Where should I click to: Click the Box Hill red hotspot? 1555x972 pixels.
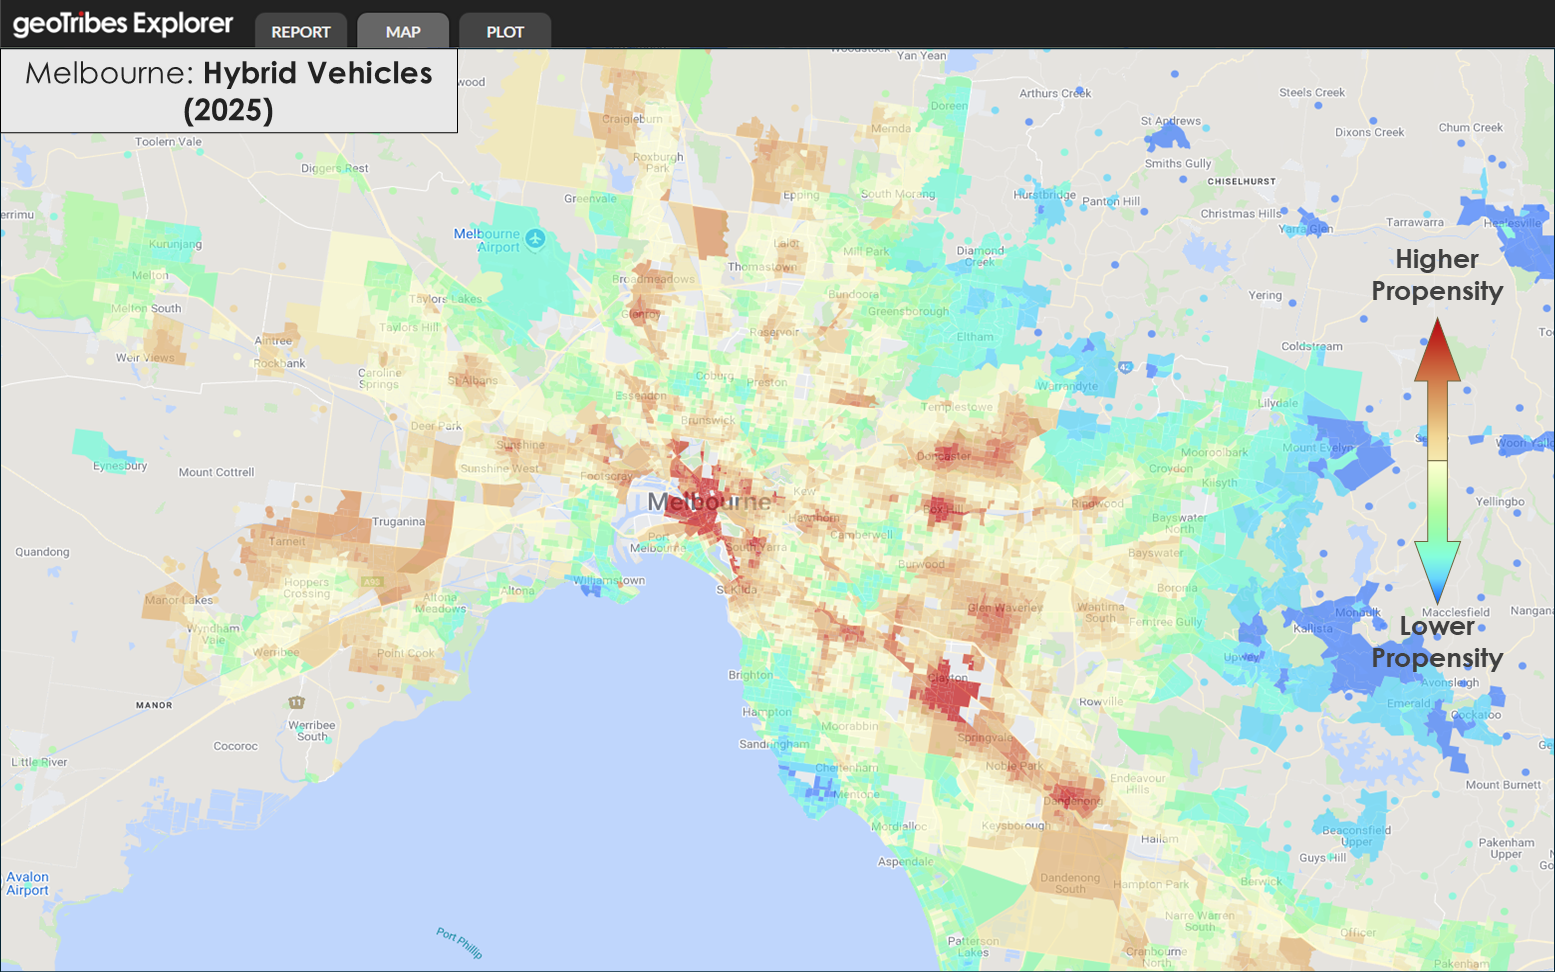[942, 508]
